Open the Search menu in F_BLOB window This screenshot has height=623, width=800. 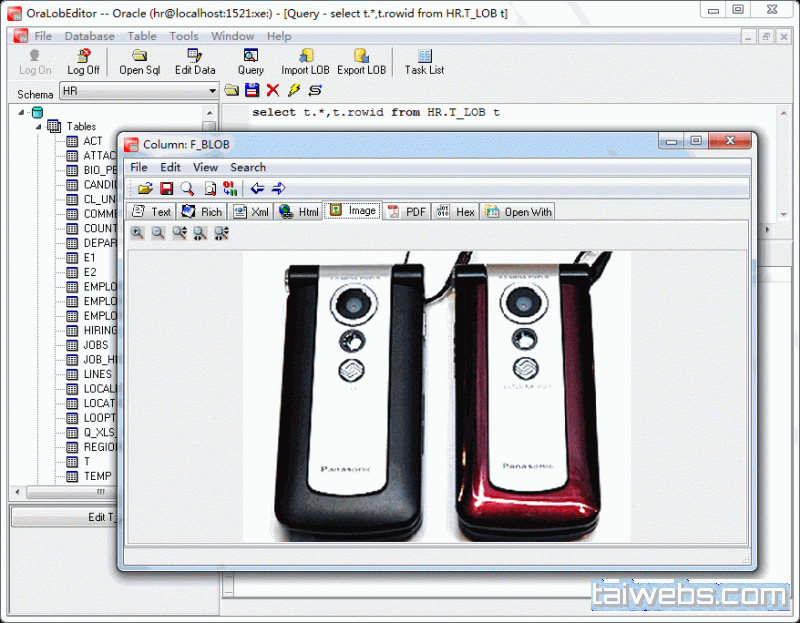click(248, 167)
